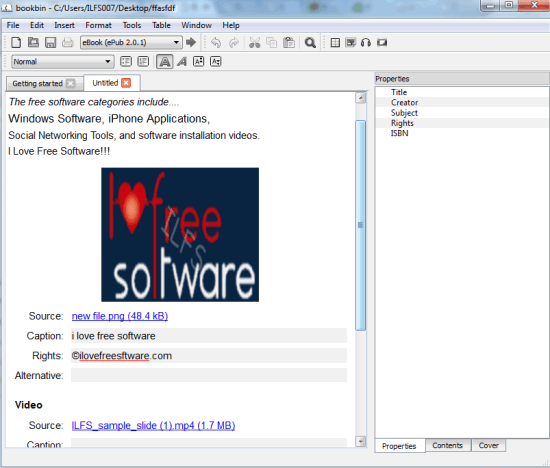
Task: Toggle the italic A style button
Action: pos(182,62)
